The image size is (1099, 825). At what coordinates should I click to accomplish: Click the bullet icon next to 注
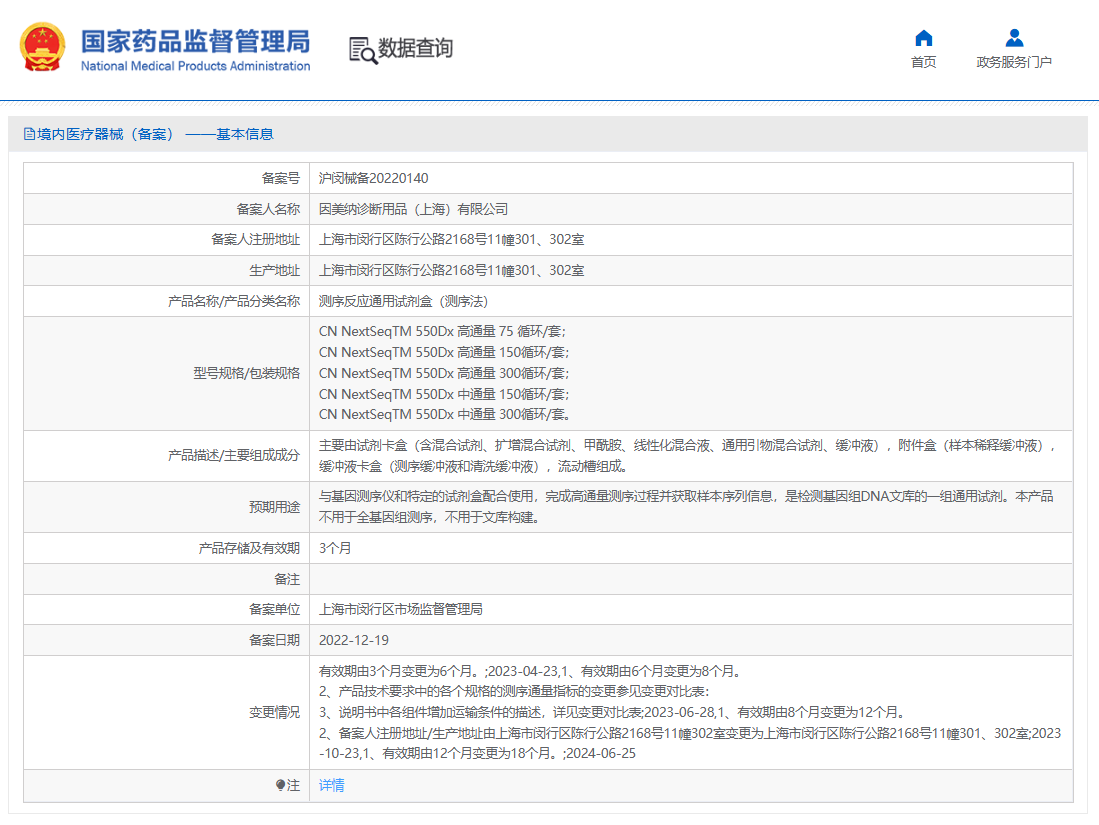tap(280, 785)
